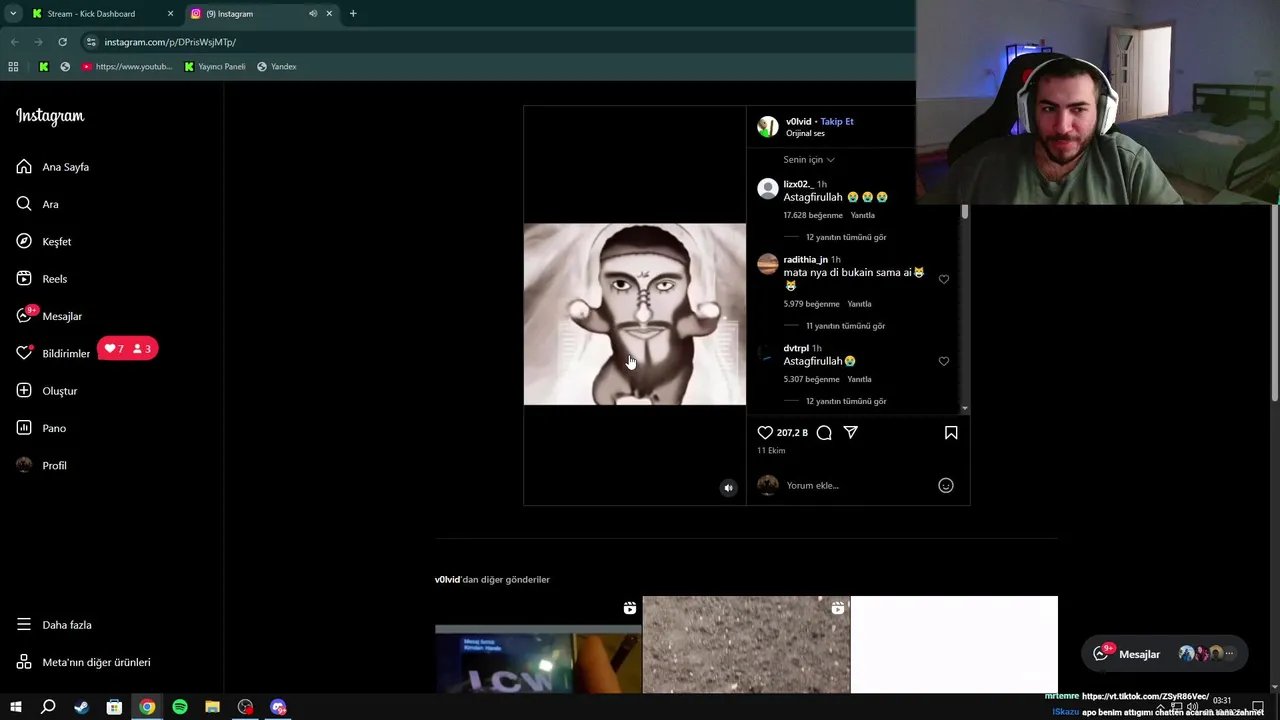Launch Spotify from the taskbar

180,707
